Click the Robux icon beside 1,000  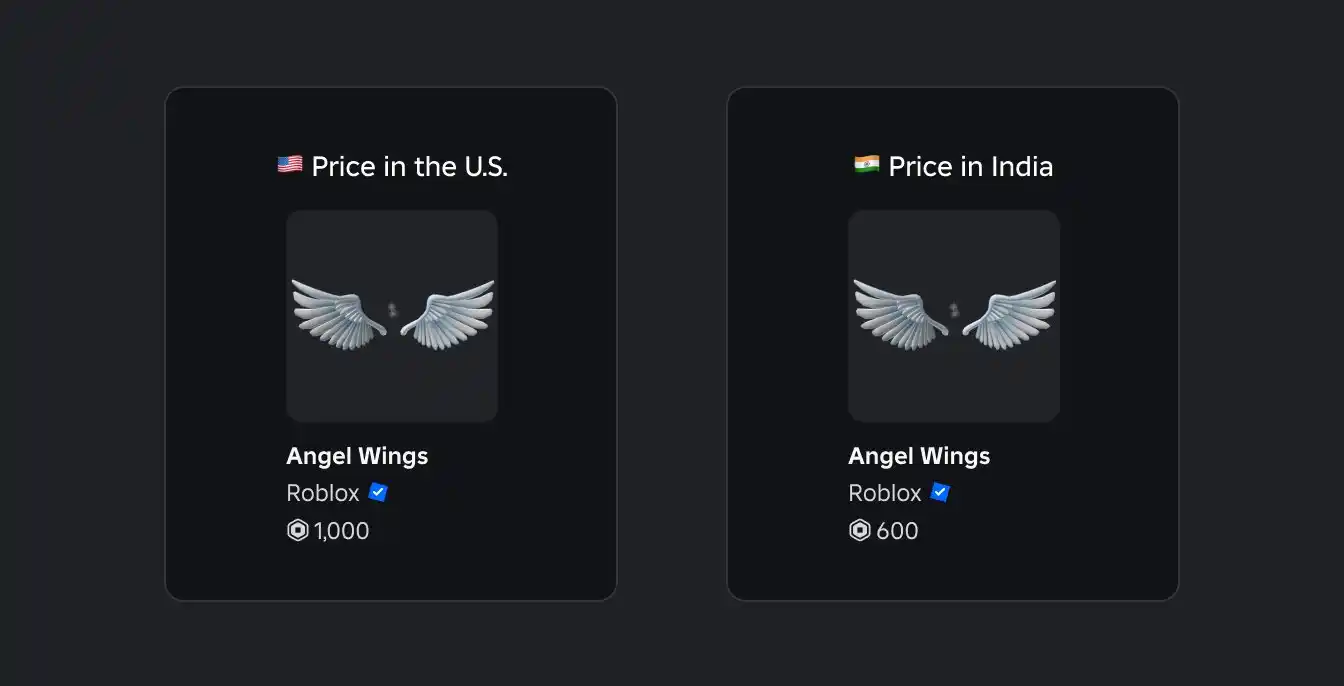coord(297,531)
